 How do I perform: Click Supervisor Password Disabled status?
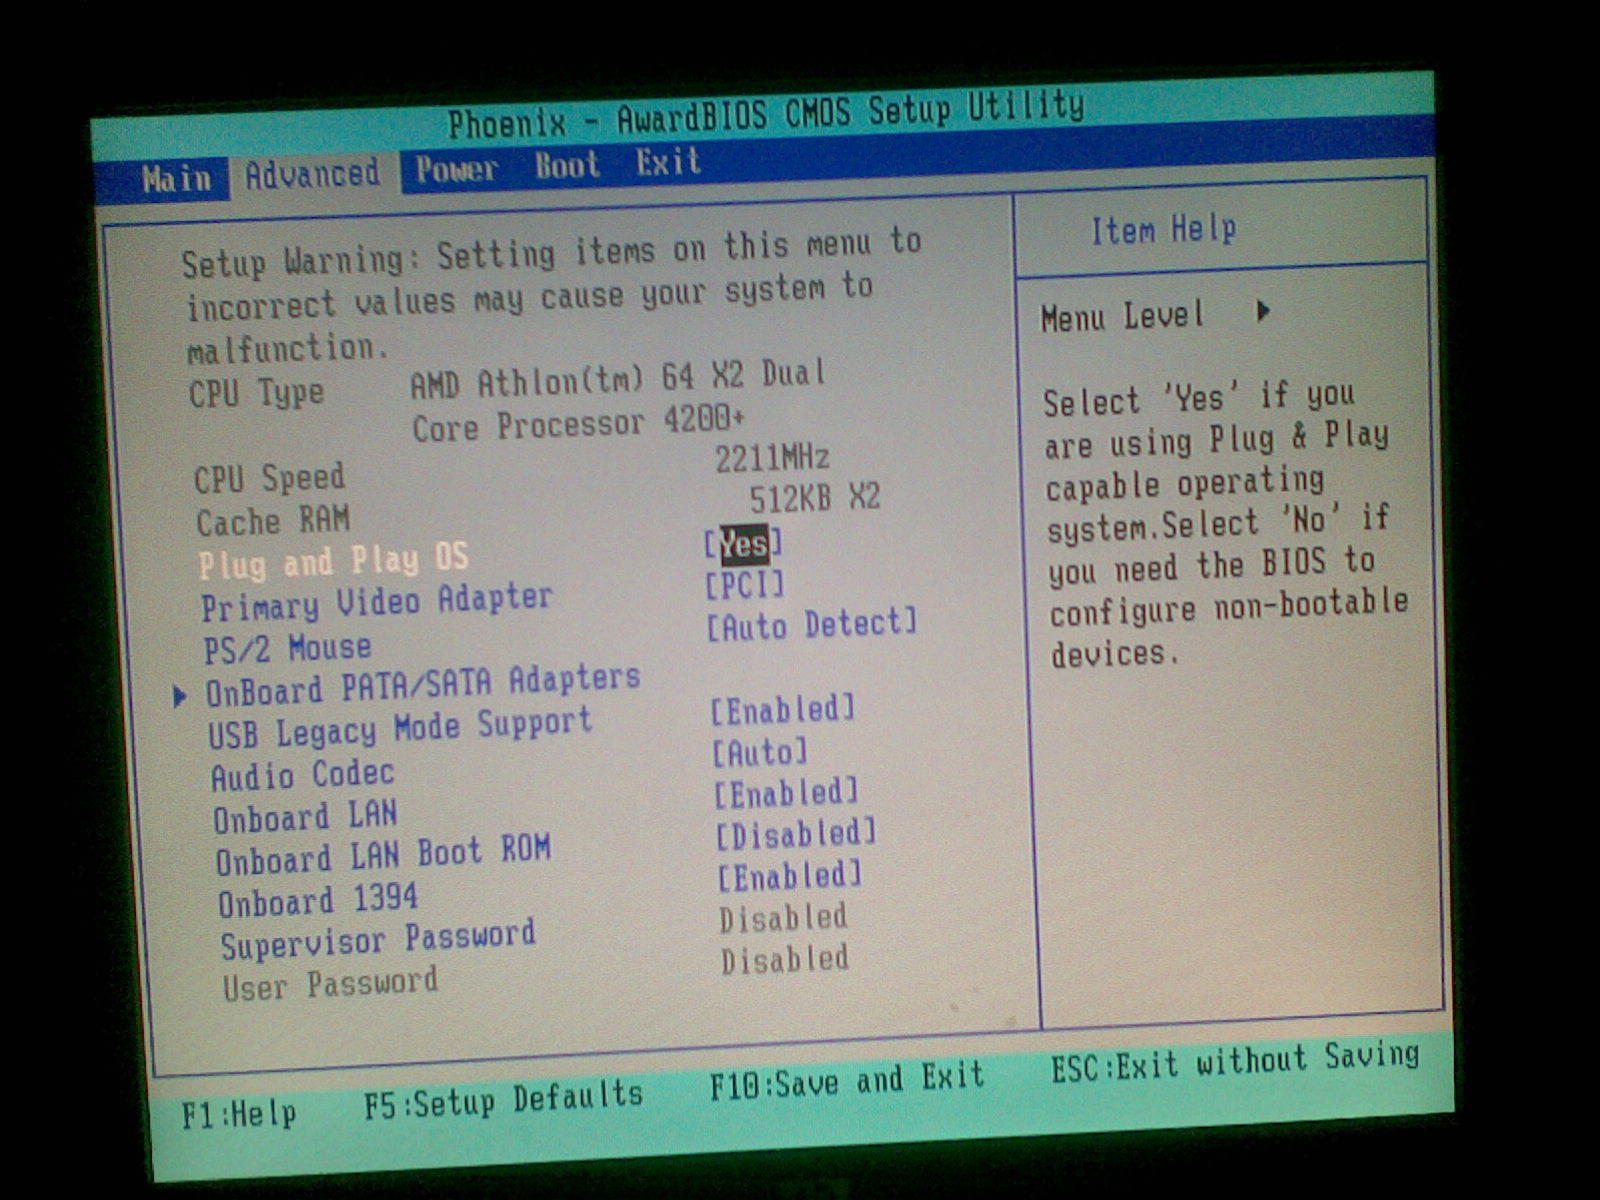click(783, 918)
